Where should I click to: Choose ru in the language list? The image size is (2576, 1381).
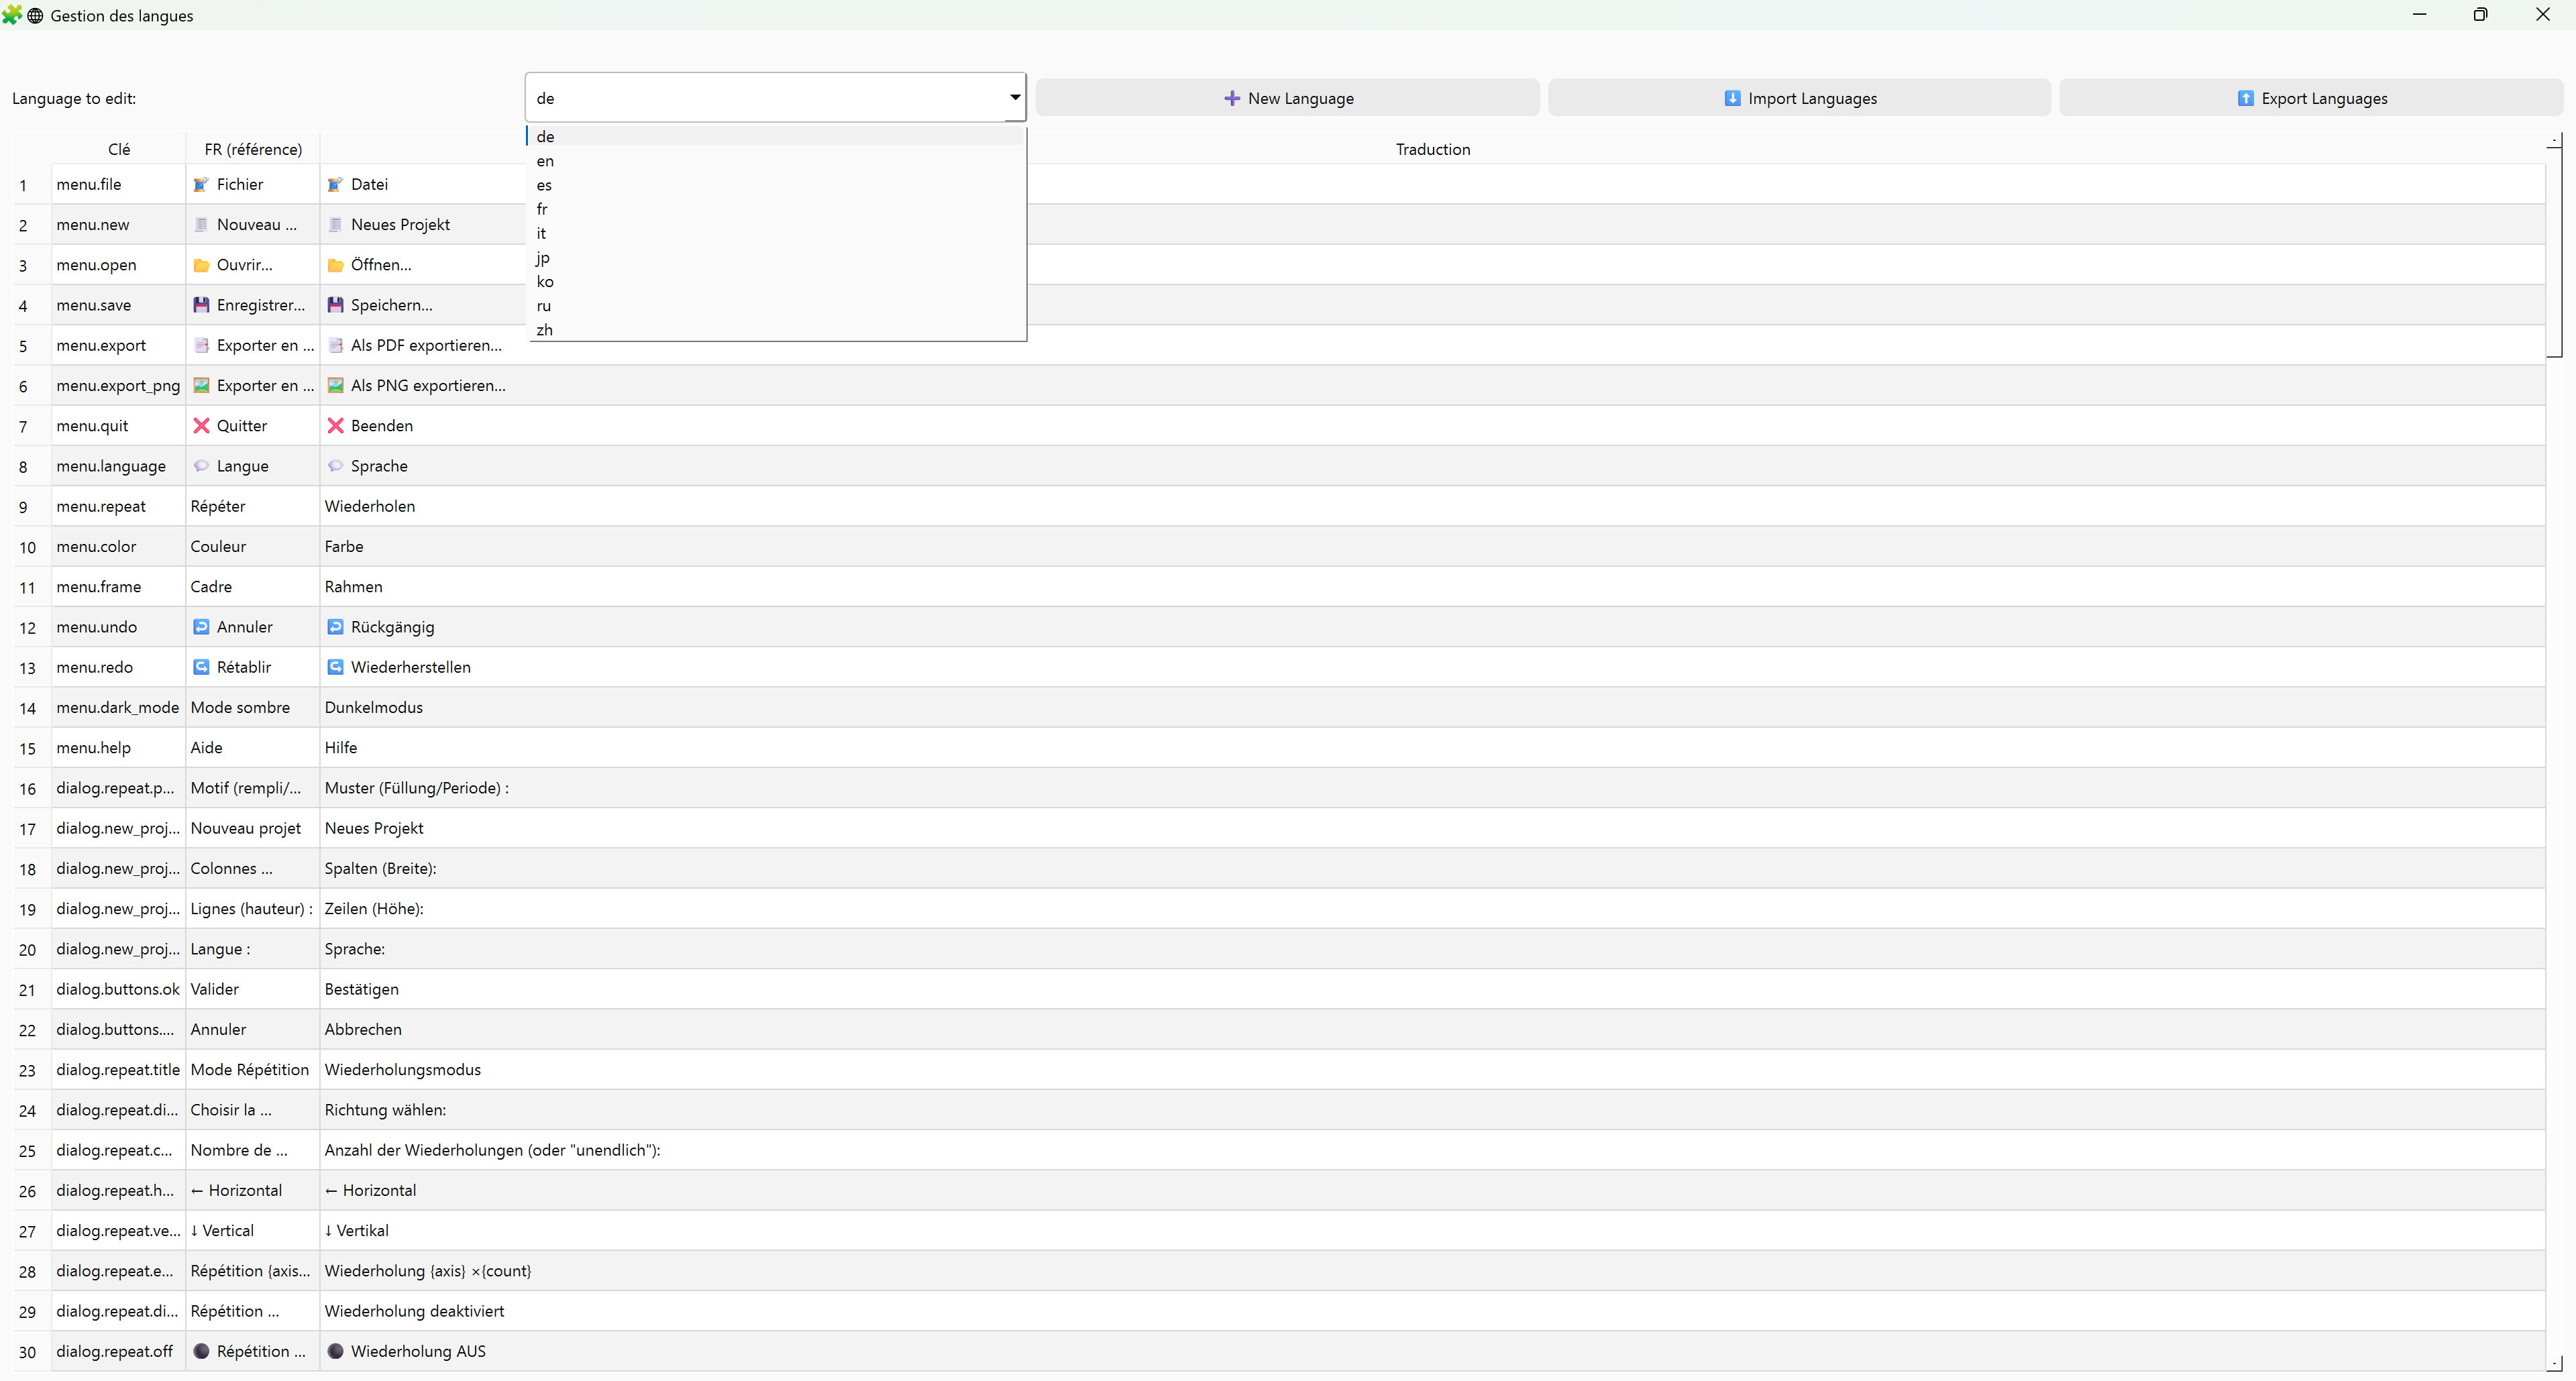(x=544, y=306)
